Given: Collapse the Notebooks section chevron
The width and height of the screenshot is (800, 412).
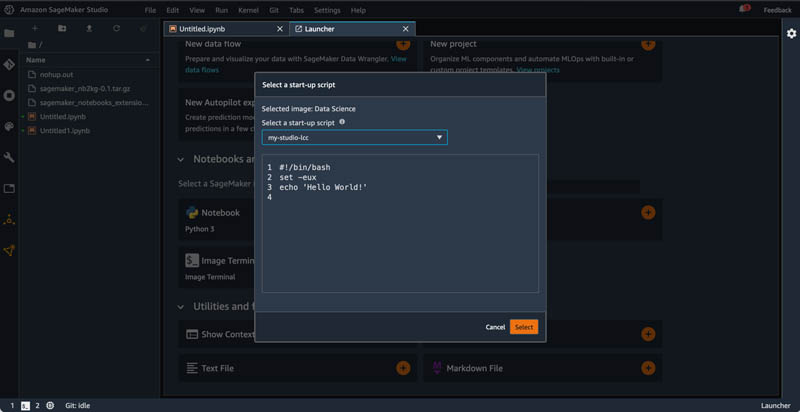Looking at the screenshot, I should 181,160.
